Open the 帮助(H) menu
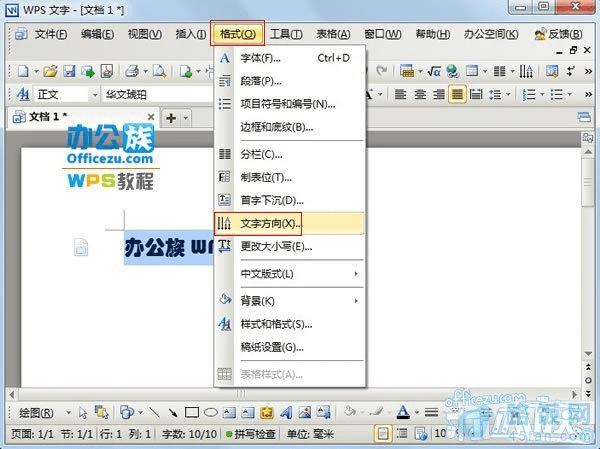 433,34
